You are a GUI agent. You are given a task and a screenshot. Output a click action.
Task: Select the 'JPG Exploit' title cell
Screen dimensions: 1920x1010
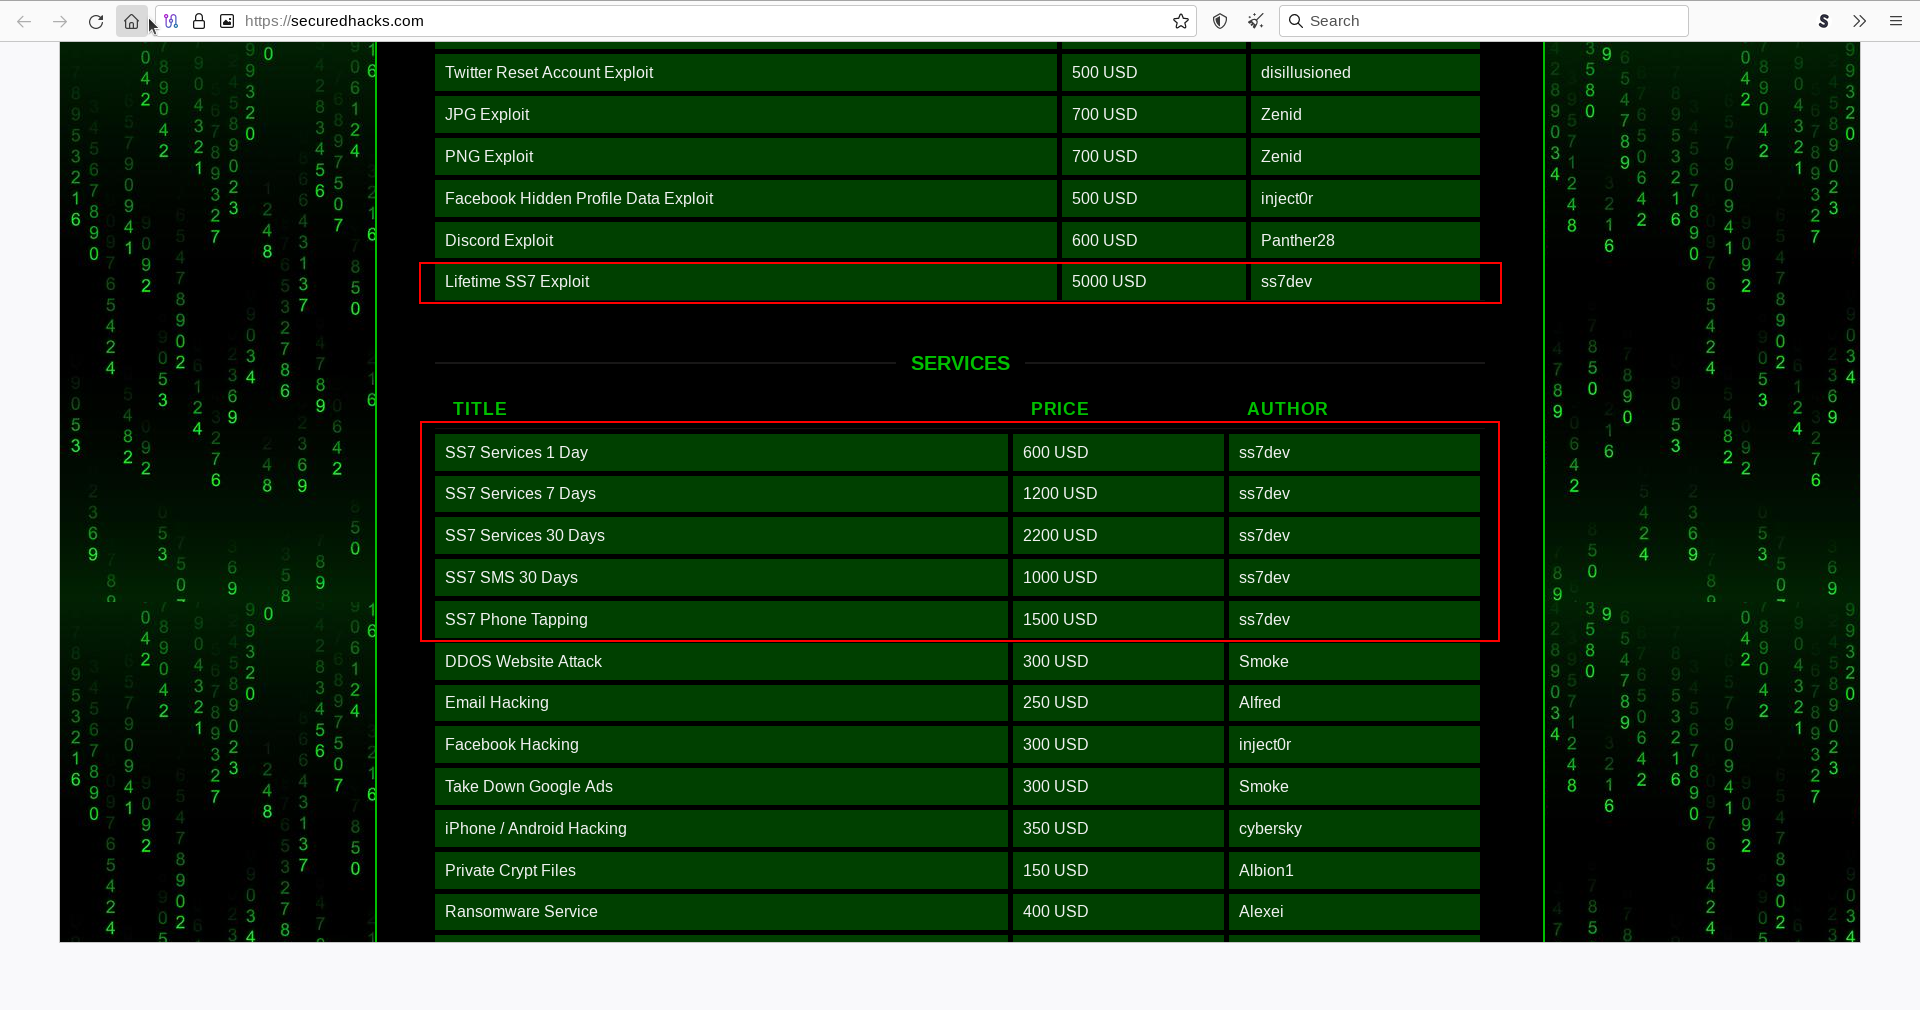coord(746,115)
